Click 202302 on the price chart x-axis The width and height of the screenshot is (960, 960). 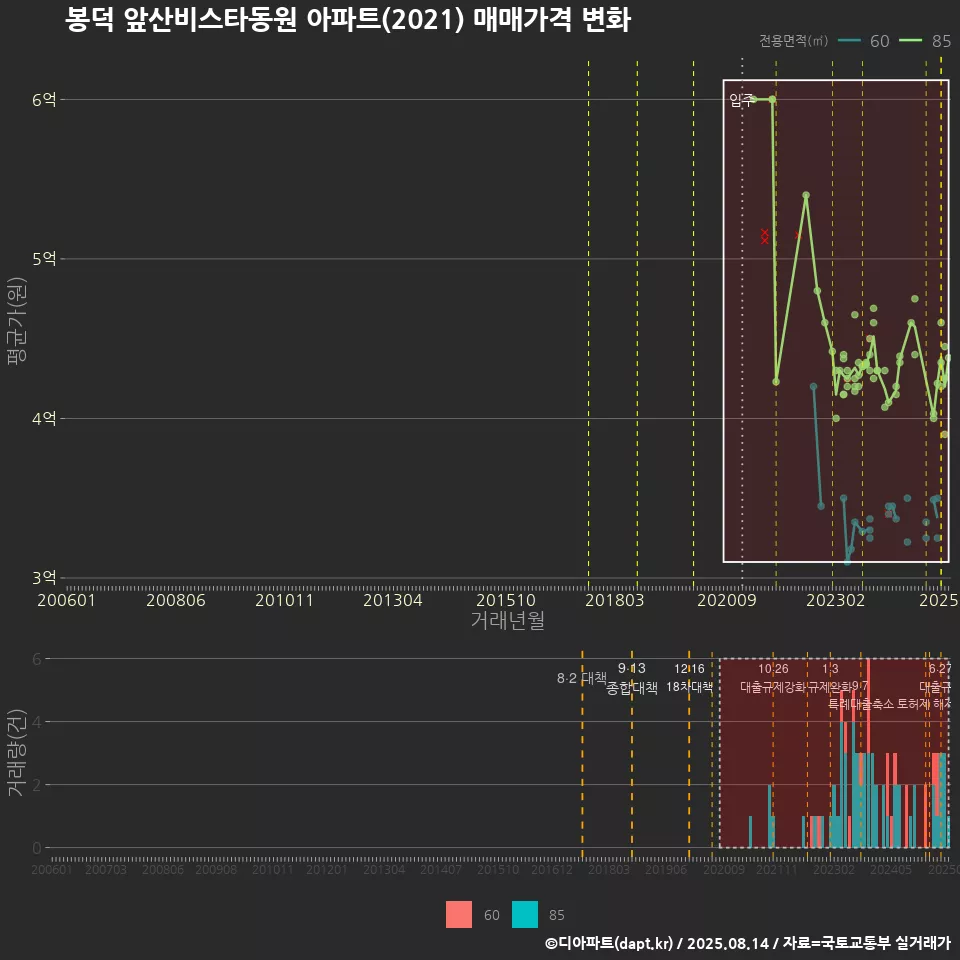click(x=836, y=600)
